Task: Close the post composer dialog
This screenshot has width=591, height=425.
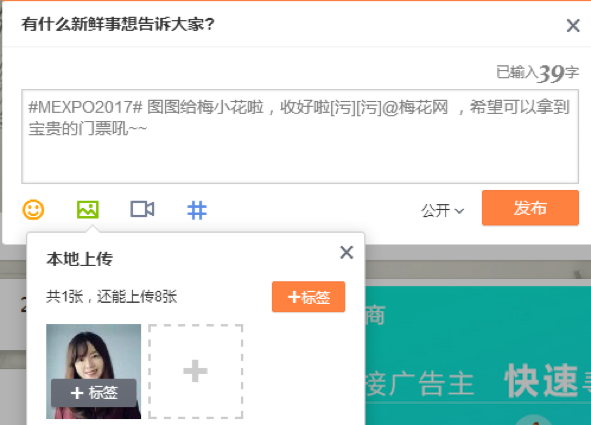Action: click(x=573, y=26)
